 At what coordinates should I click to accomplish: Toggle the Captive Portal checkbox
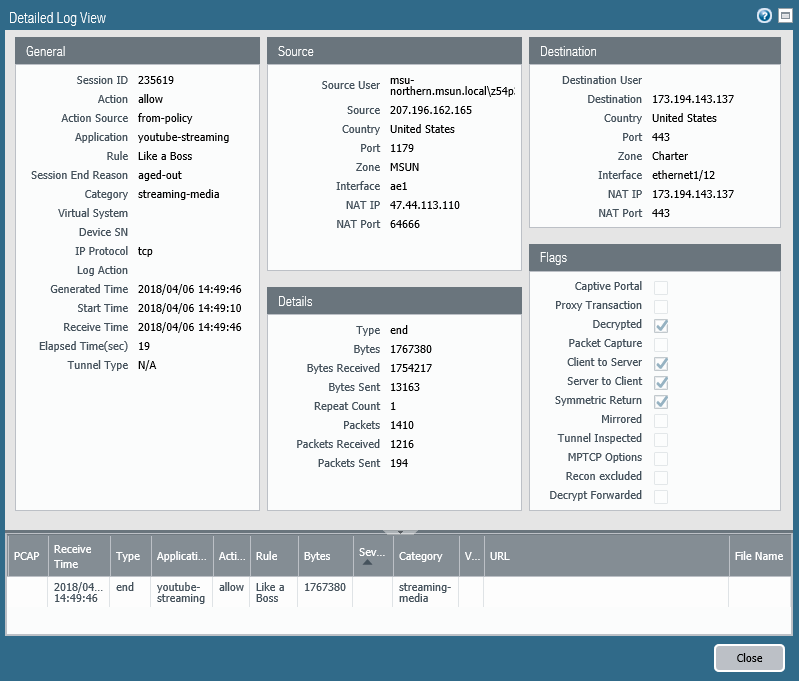(661, 287)
